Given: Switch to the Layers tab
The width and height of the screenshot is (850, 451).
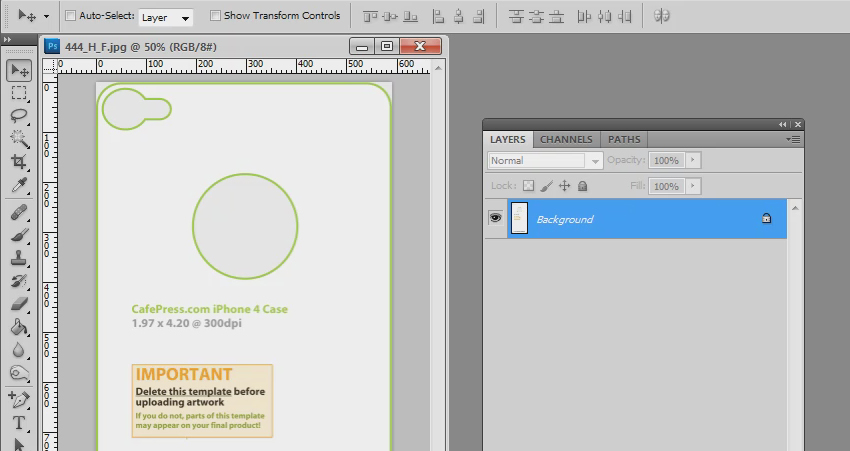Looking at the screenshot, I should [x=508, y=139].
